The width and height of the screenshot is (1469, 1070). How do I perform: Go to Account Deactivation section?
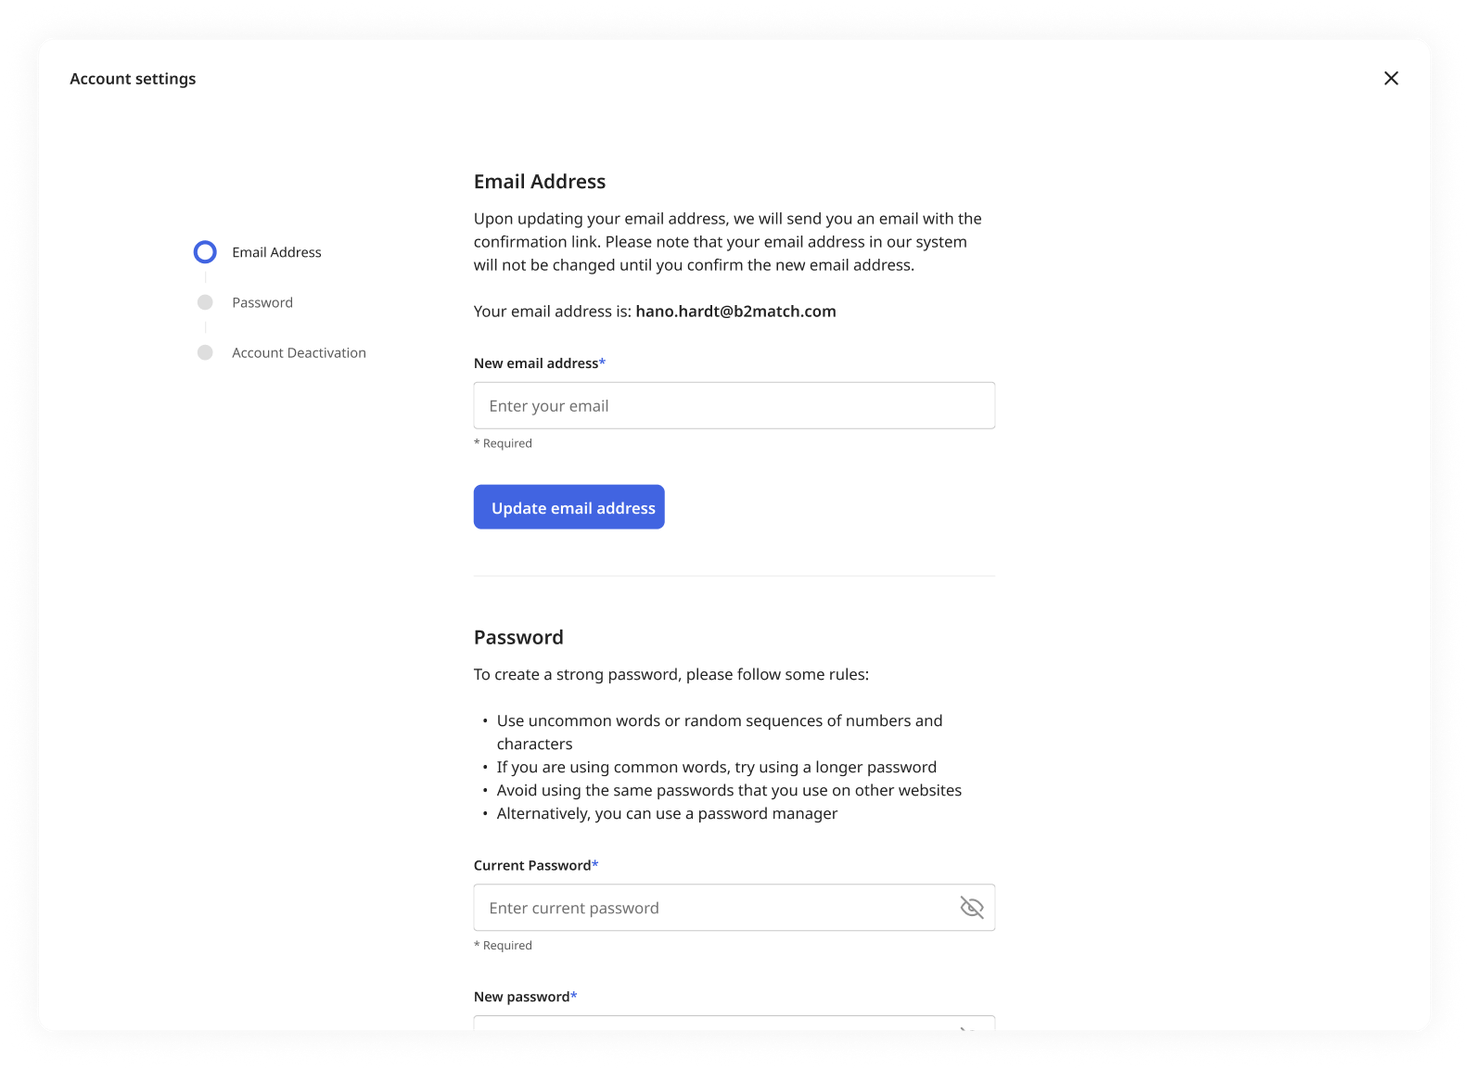point(299,352)
